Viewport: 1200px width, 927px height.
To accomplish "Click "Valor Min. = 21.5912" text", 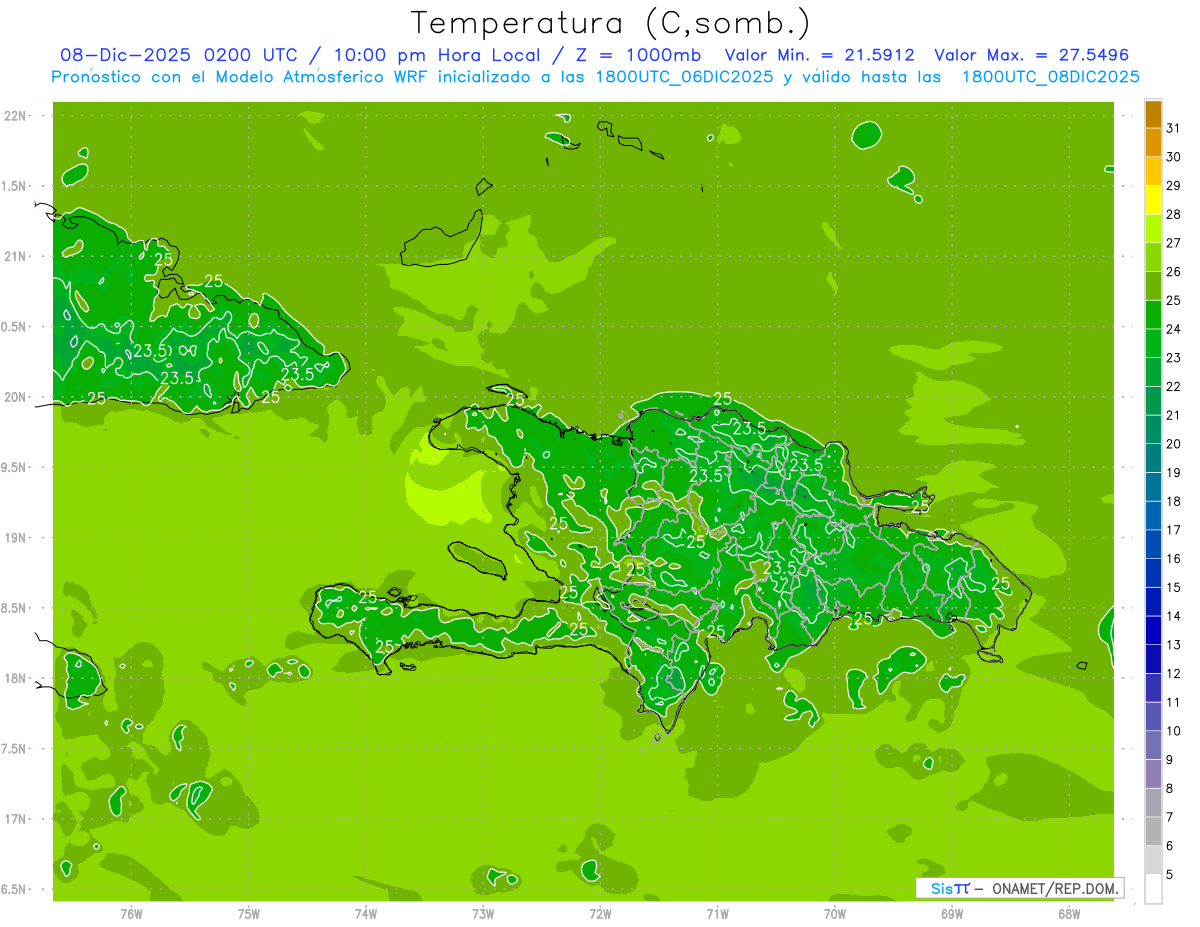I will coord(820,55).
